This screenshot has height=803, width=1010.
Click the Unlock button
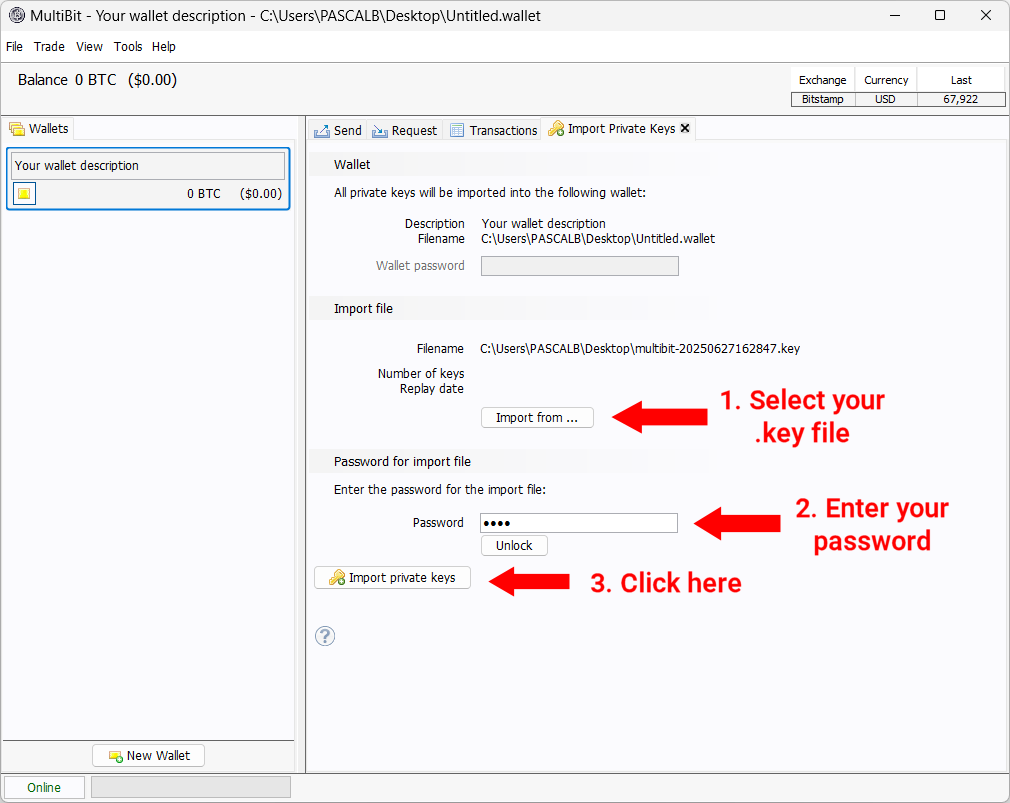coord(513,545)
